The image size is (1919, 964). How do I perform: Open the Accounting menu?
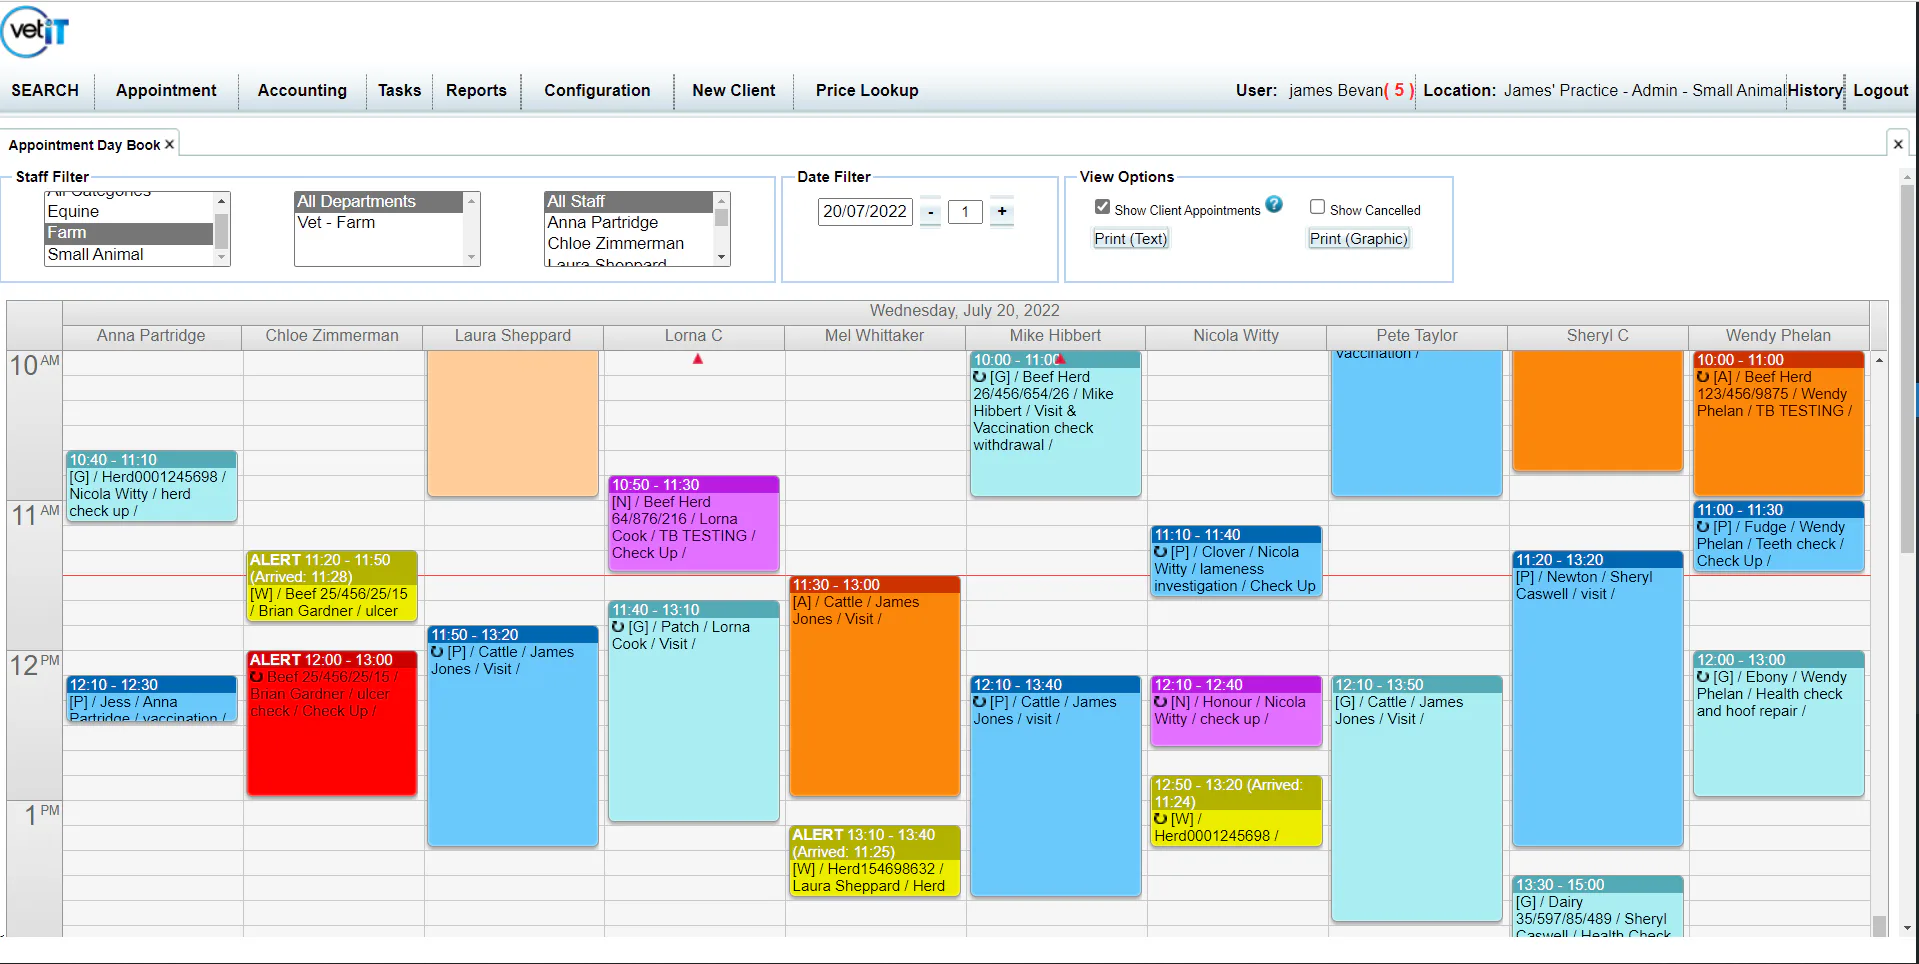302,90
